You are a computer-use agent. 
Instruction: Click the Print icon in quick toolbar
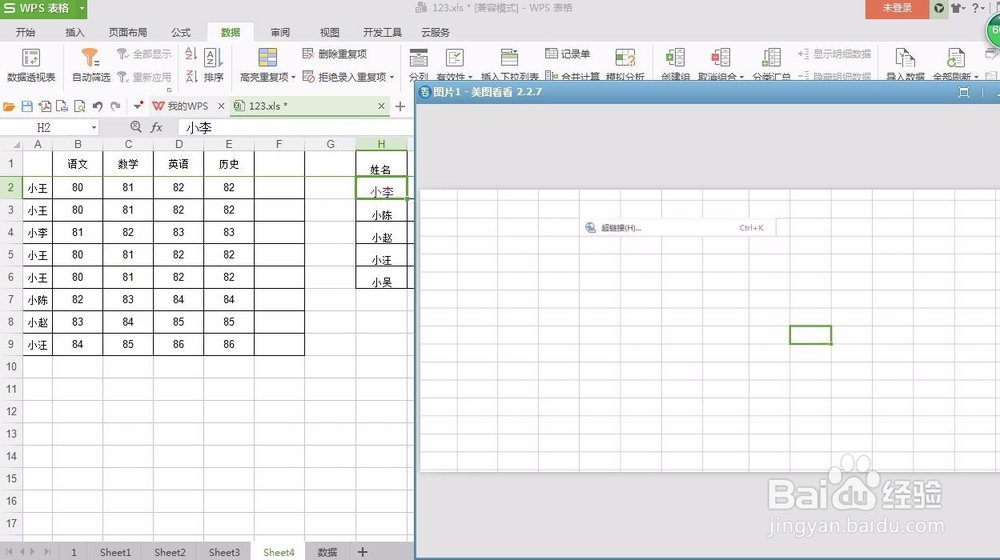[62, 107]
